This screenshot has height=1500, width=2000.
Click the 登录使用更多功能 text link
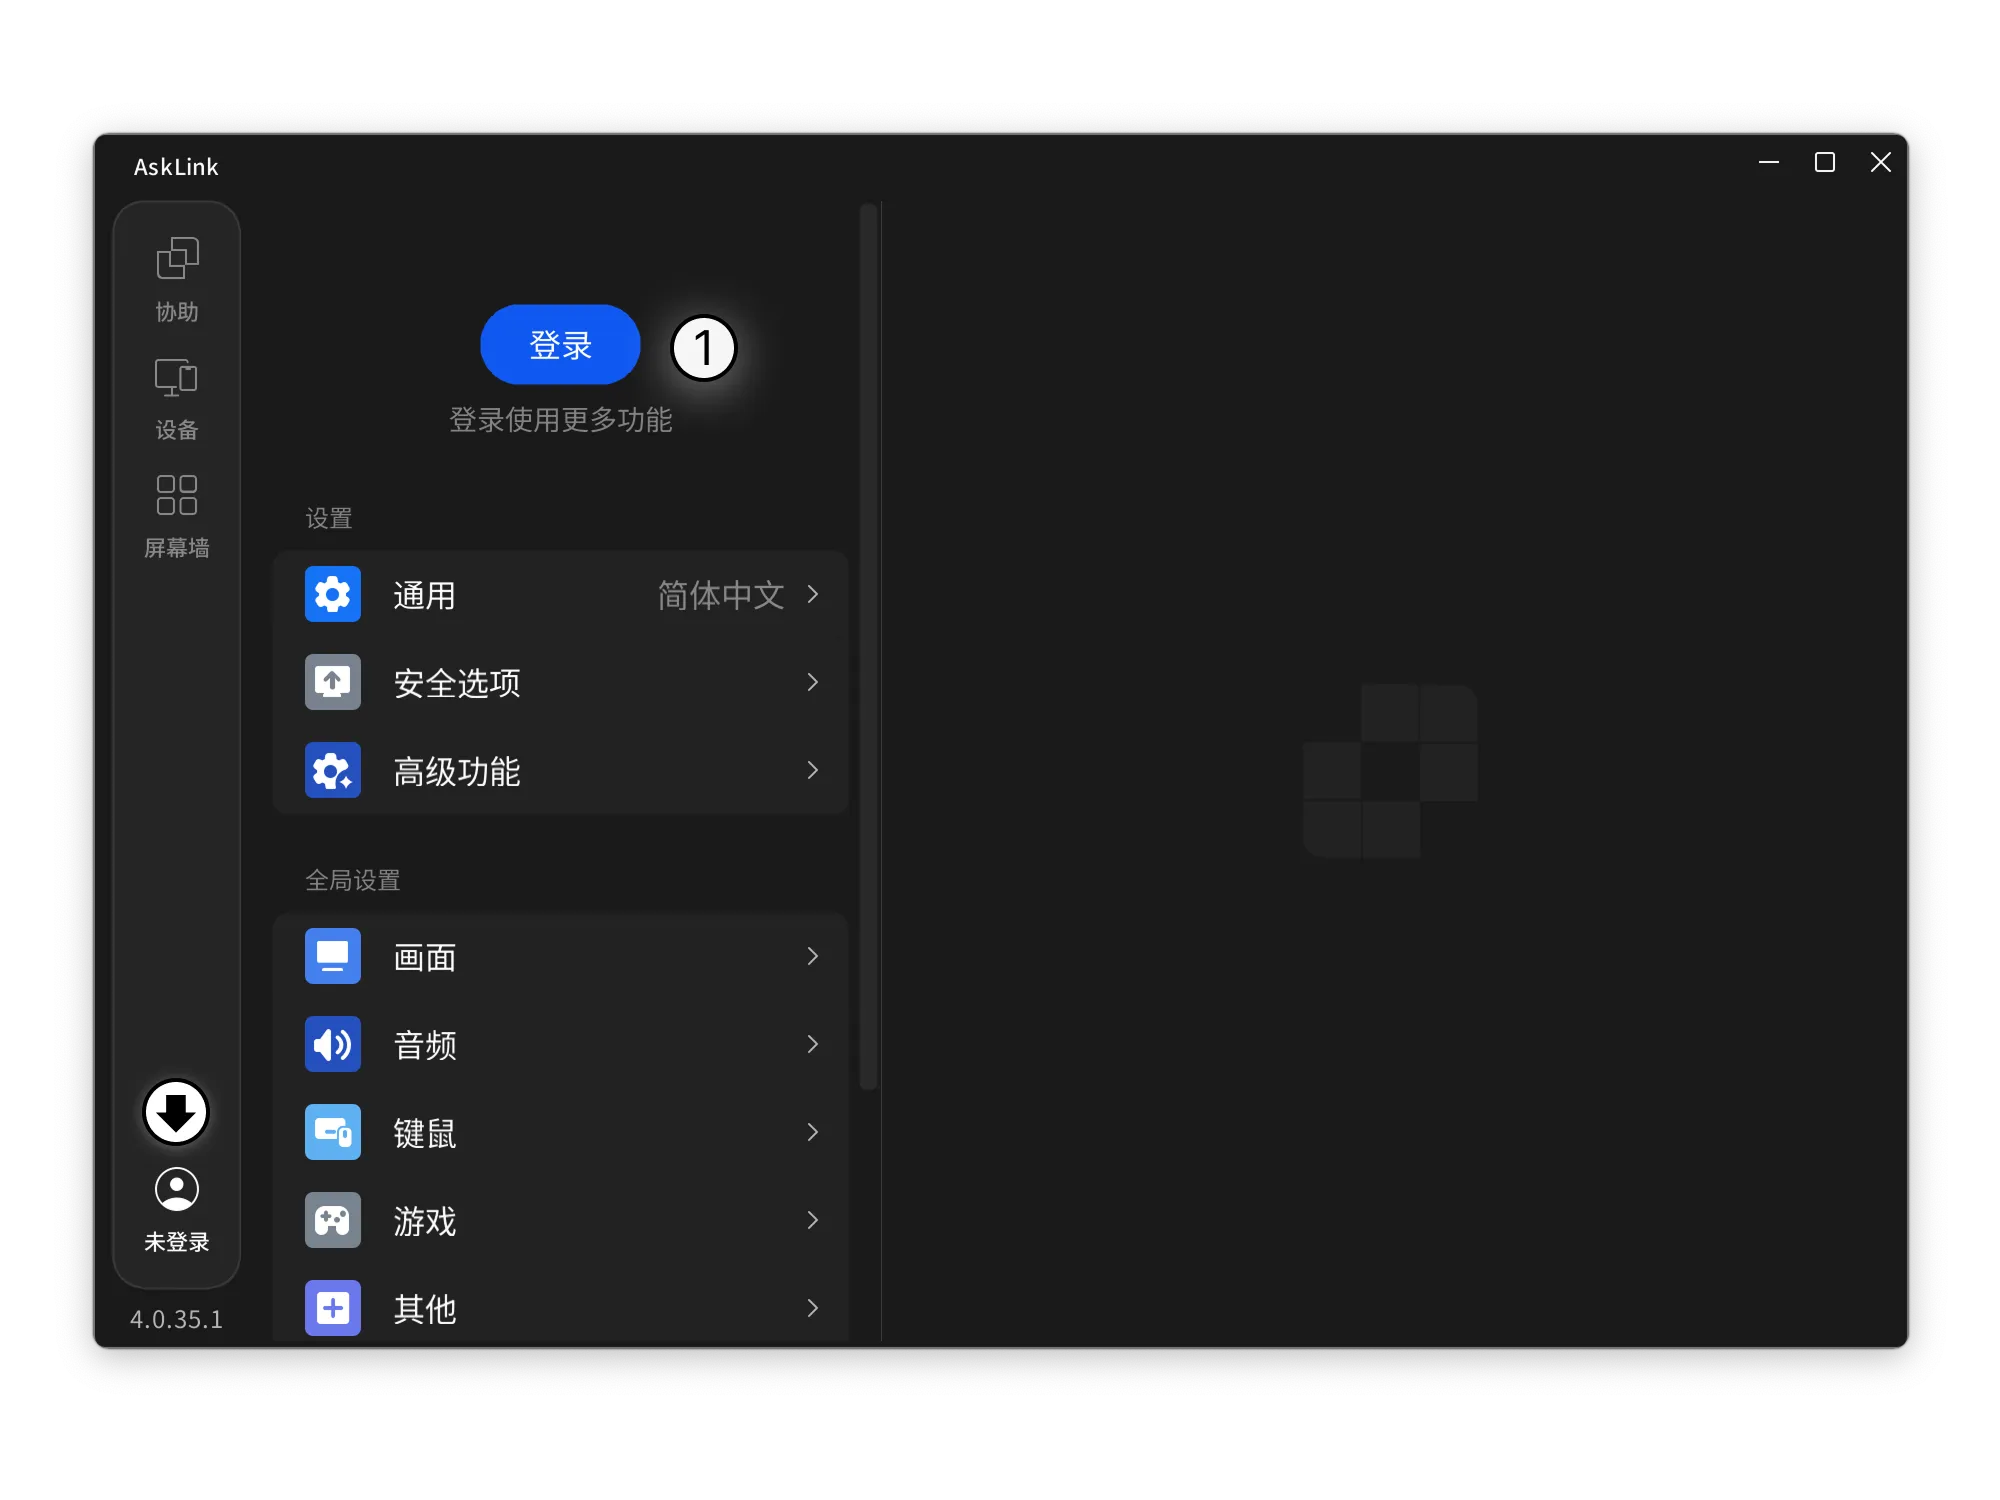point(560,420)
